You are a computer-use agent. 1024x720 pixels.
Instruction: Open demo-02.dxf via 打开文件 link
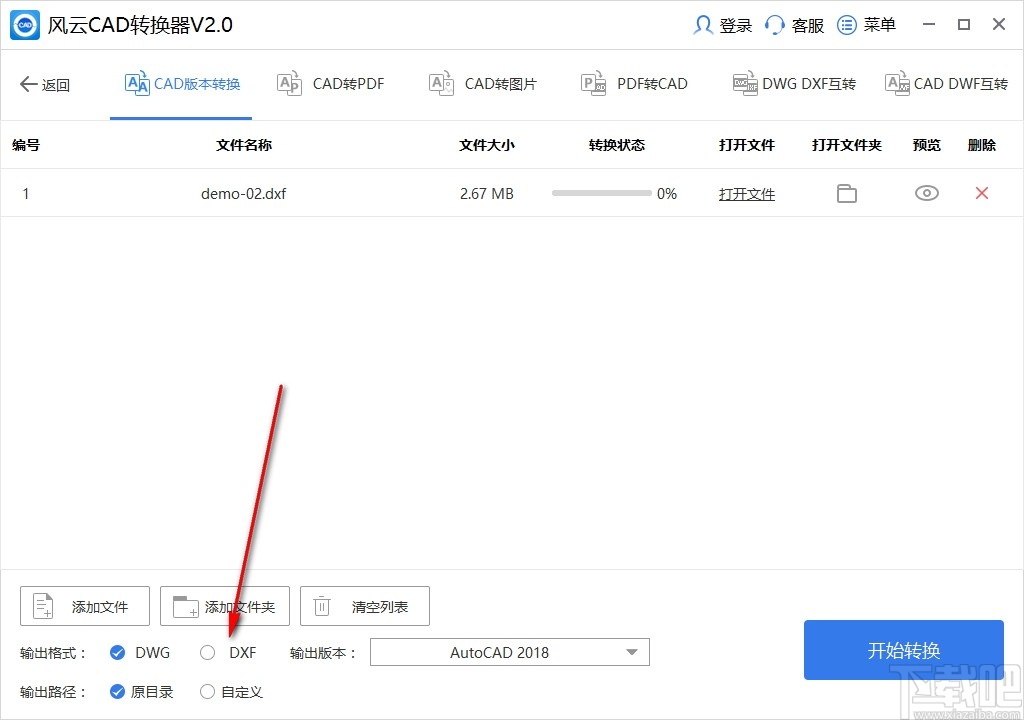[x=746, y=193]
